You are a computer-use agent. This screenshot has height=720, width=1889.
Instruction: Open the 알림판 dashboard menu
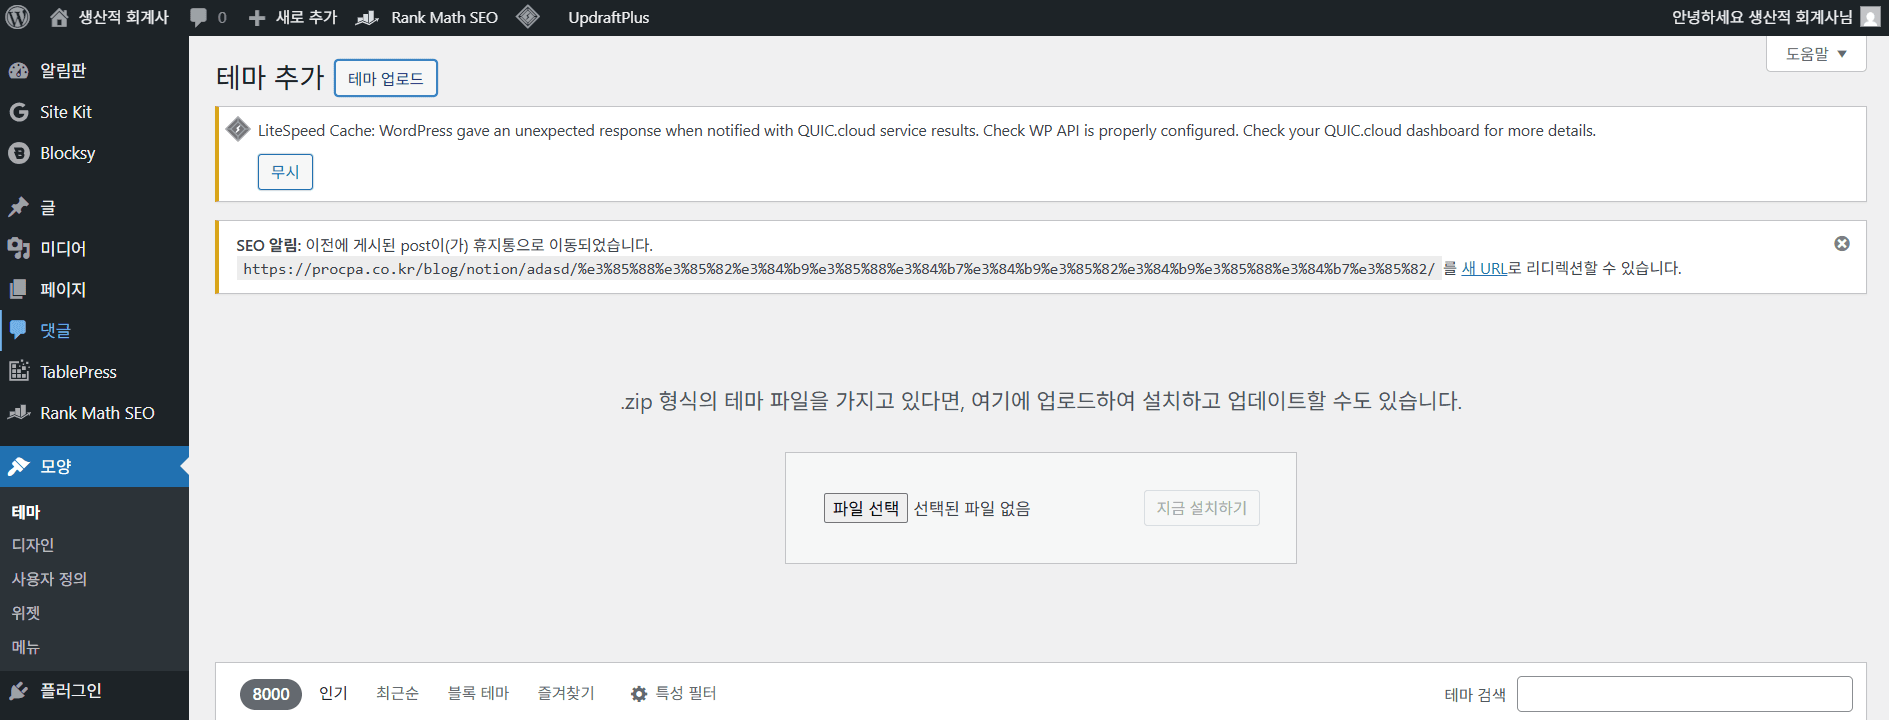point(62,70)
